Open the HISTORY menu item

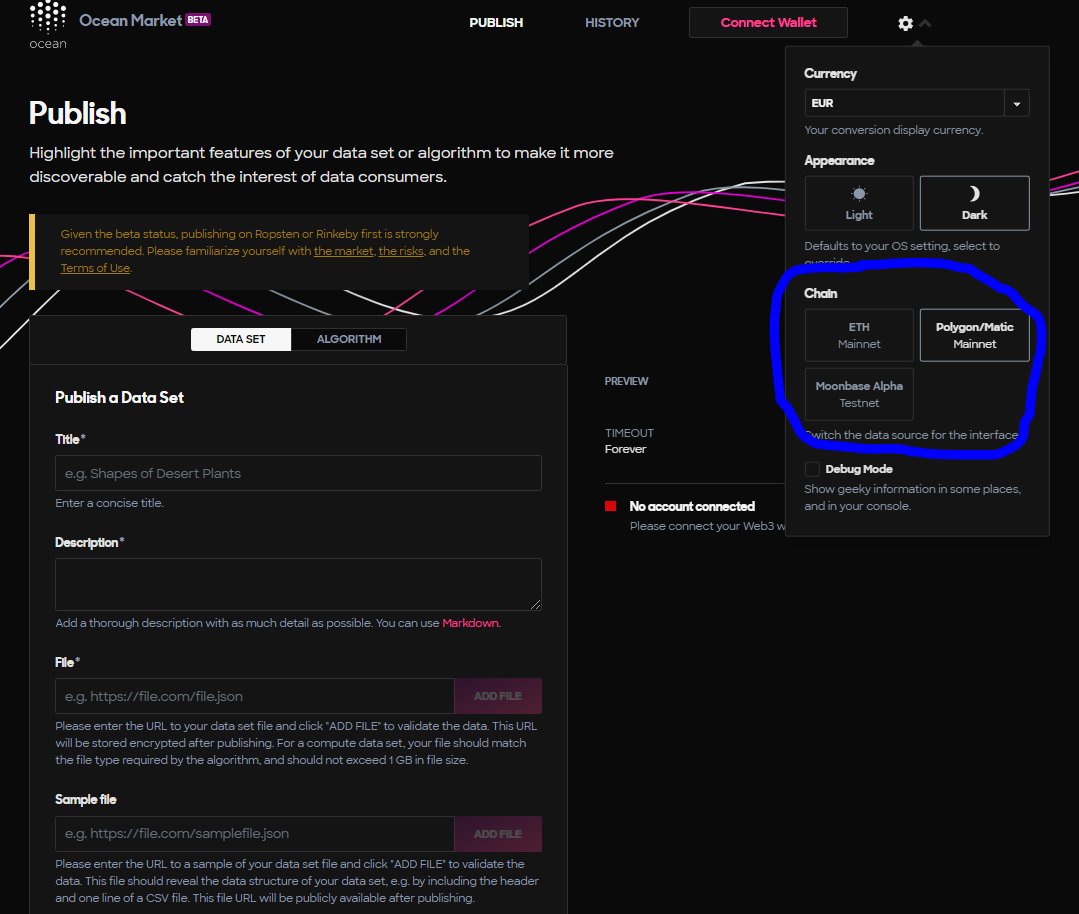(612, 23)
